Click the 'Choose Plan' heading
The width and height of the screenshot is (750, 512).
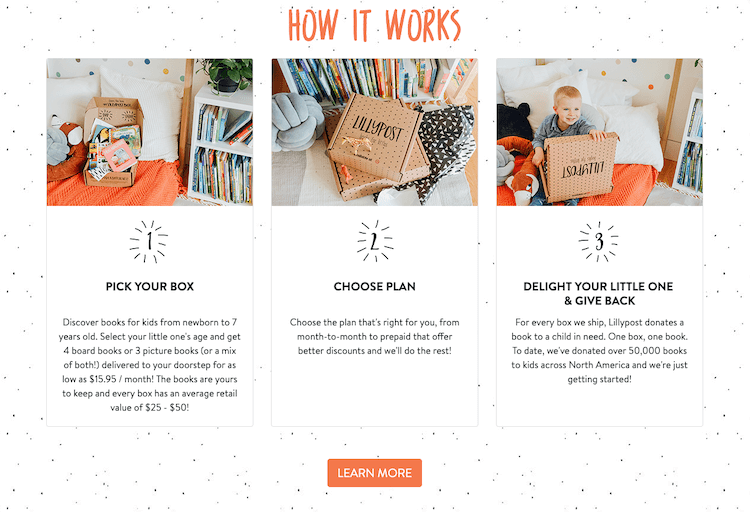tap(375, 287)
